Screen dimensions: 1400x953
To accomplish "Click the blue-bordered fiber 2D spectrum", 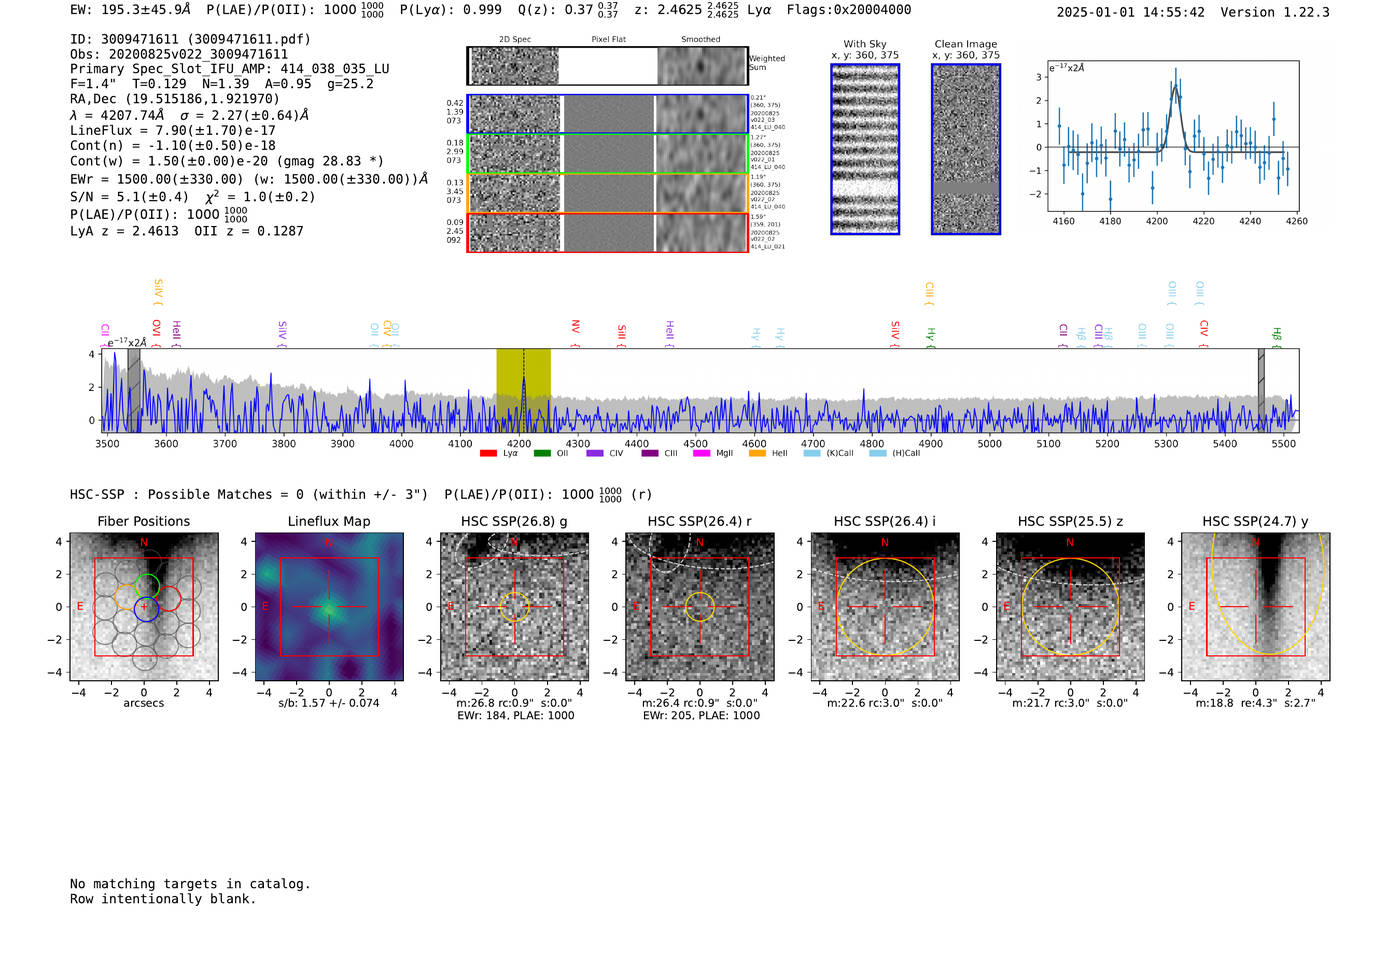I will coord(514,114).
